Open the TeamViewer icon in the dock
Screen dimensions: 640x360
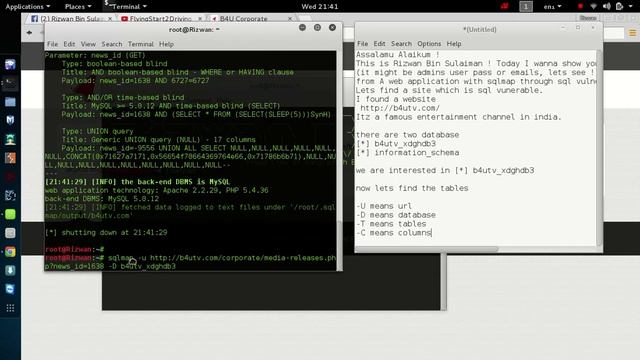click(x=10, y=289)
